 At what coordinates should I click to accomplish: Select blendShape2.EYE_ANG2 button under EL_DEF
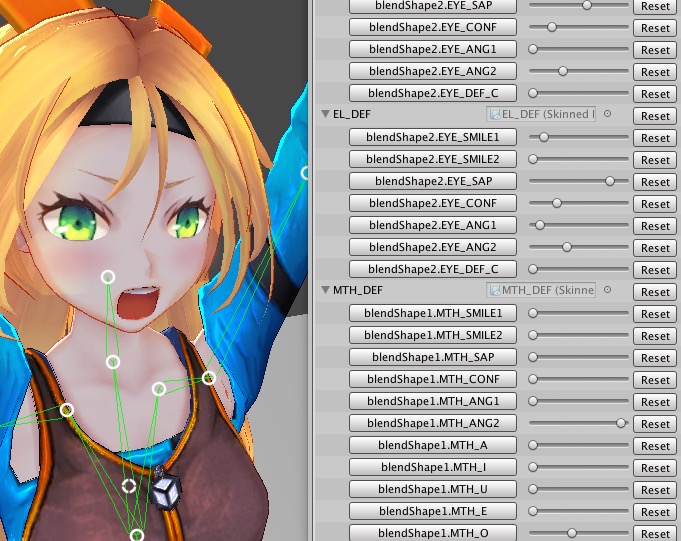coord(433,247)
